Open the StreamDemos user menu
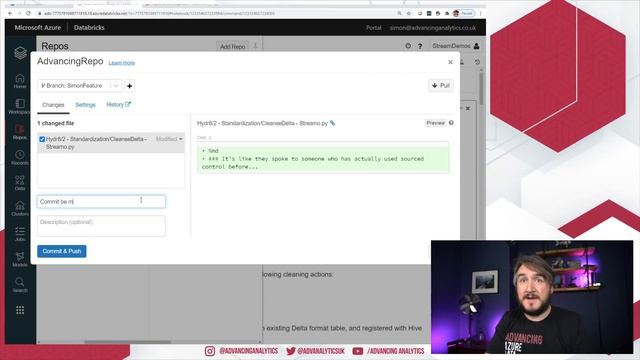This screenshot has width=640, height=360. coord(456,46)
